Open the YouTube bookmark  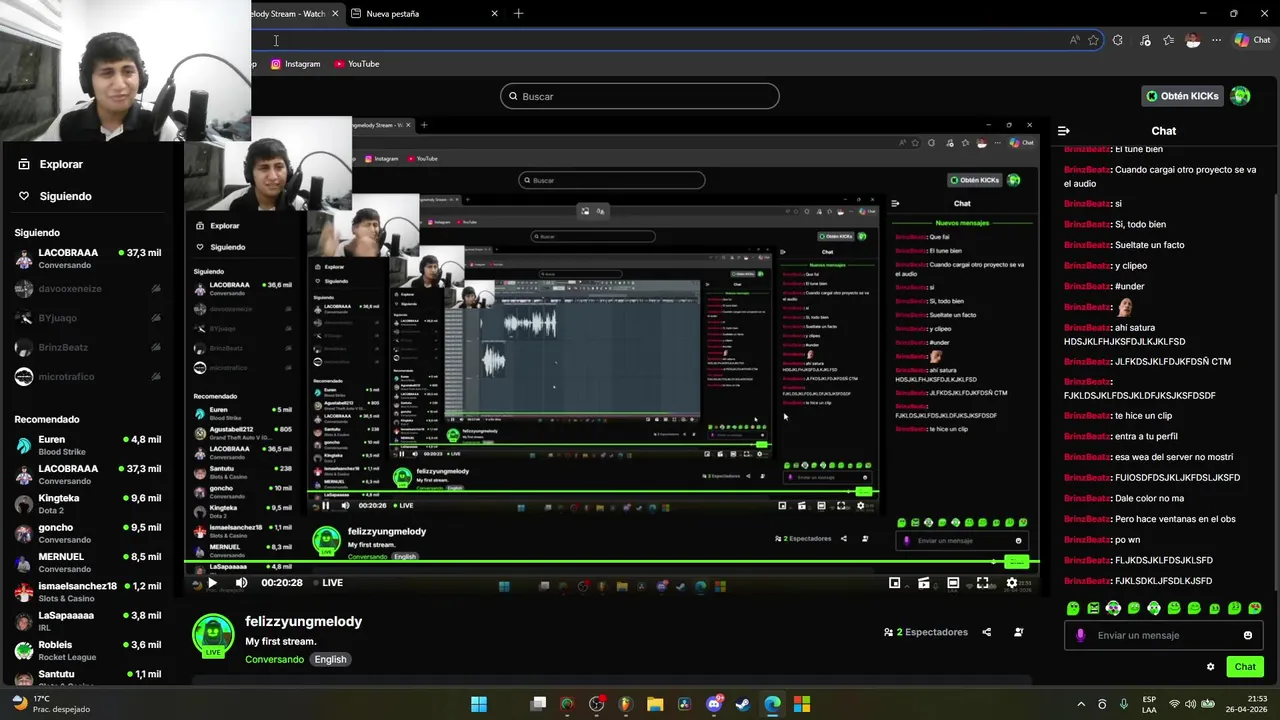tap(357, 64)
